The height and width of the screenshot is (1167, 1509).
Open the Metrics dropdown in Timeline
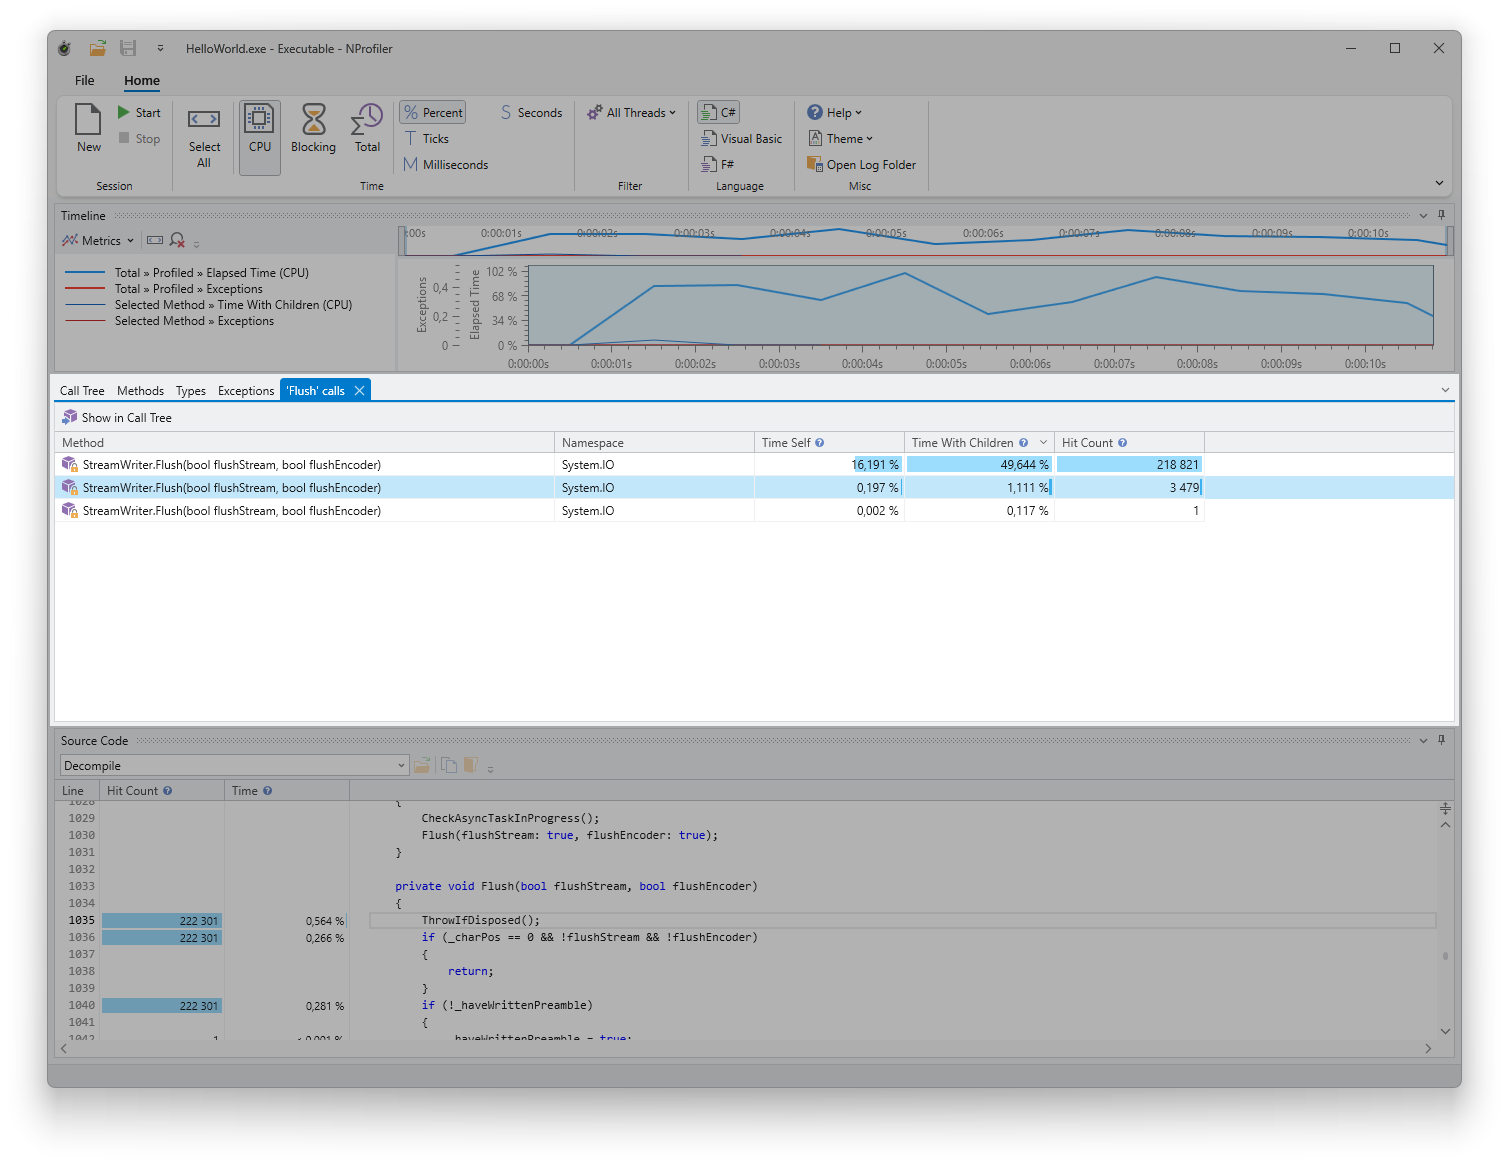(x=98, y=241)
